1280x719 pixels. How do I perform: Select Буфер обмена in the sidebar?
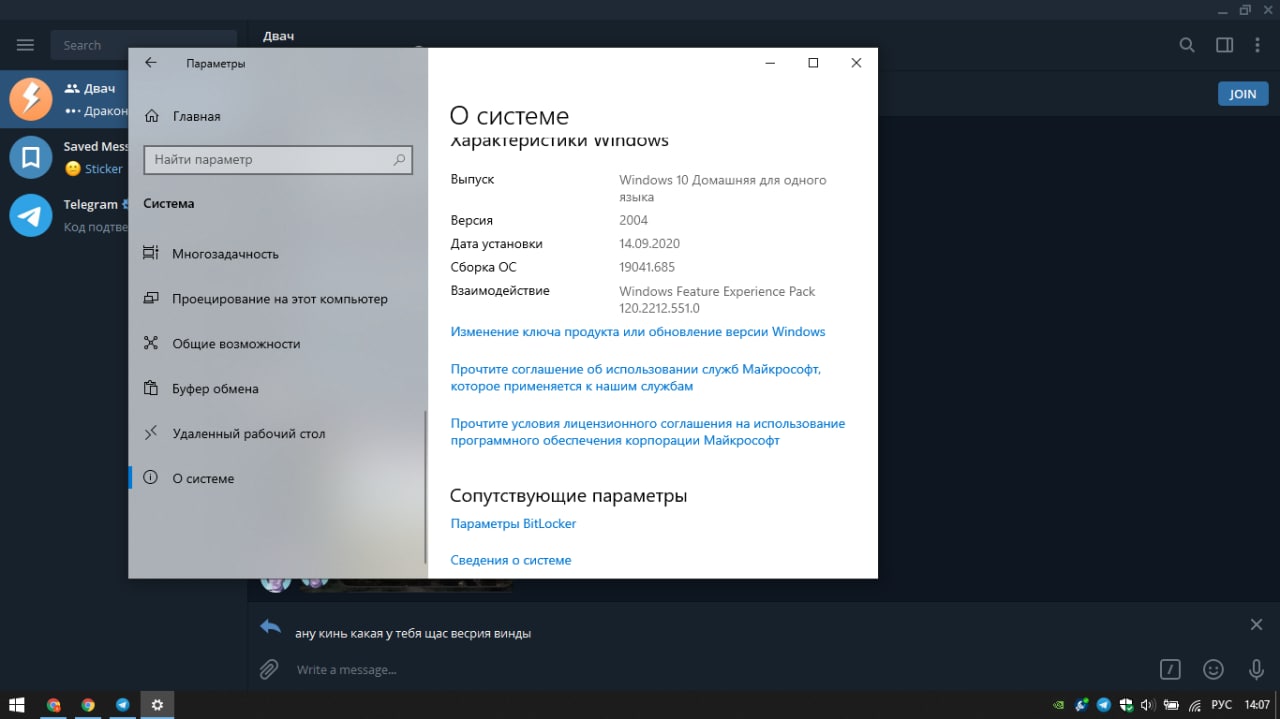pos(278,389)
